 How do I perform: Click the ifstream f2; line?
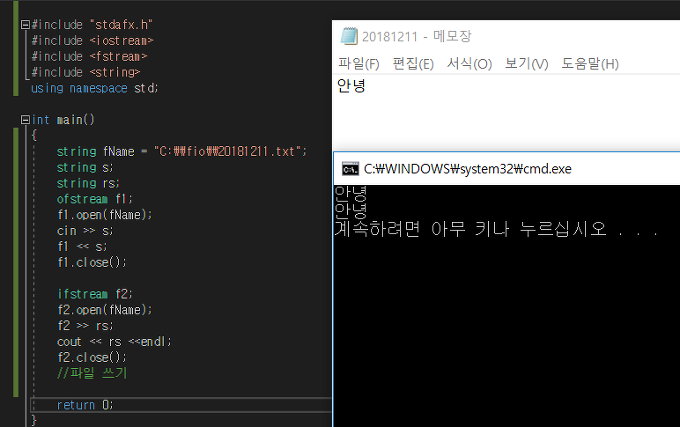(95, 294)
